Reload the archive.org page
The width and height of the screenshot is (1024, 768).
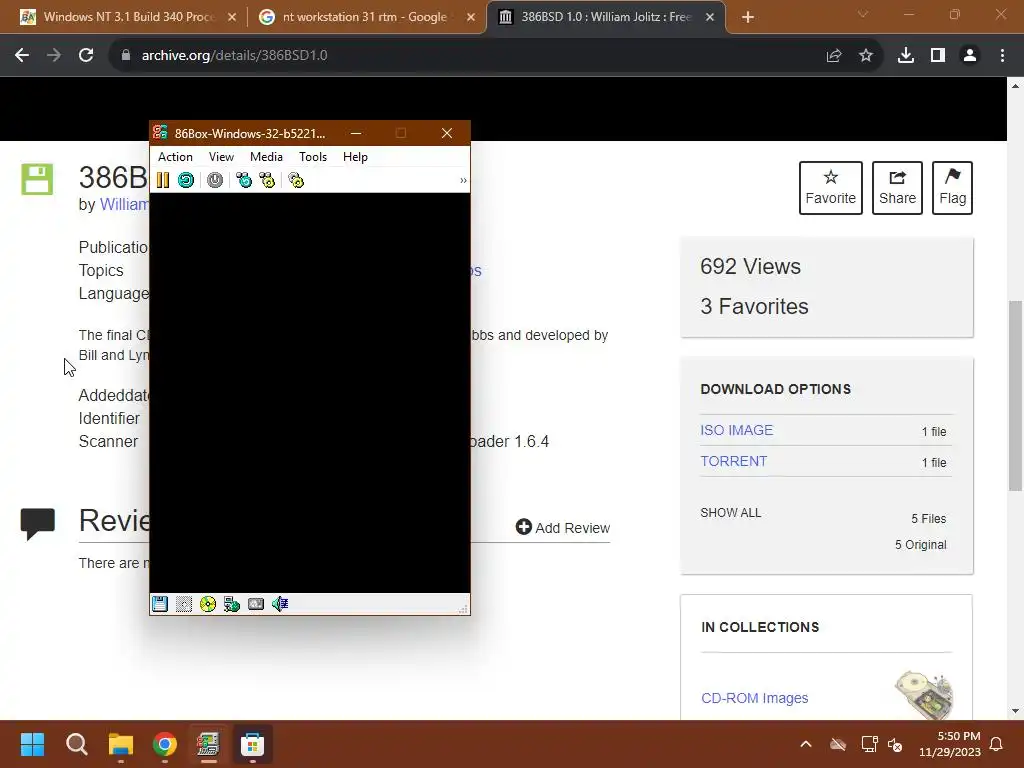[x=86, y=56]
